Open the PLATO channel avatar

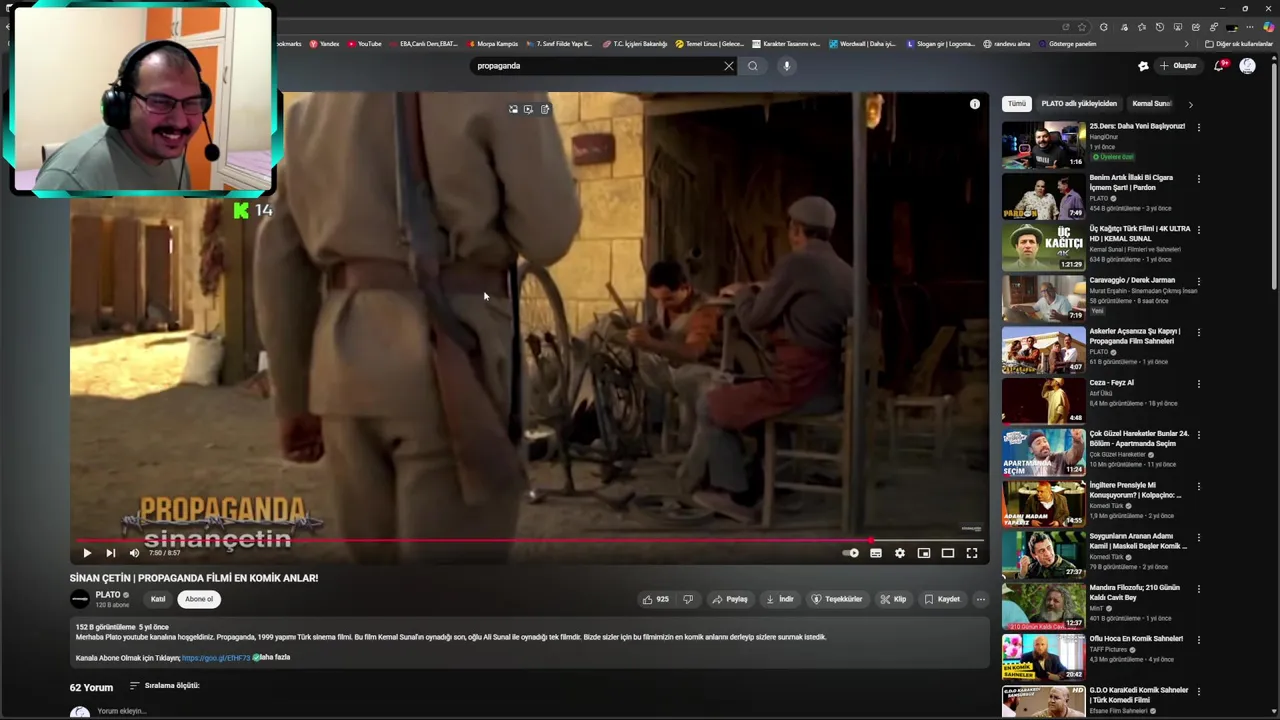point(80,599)
